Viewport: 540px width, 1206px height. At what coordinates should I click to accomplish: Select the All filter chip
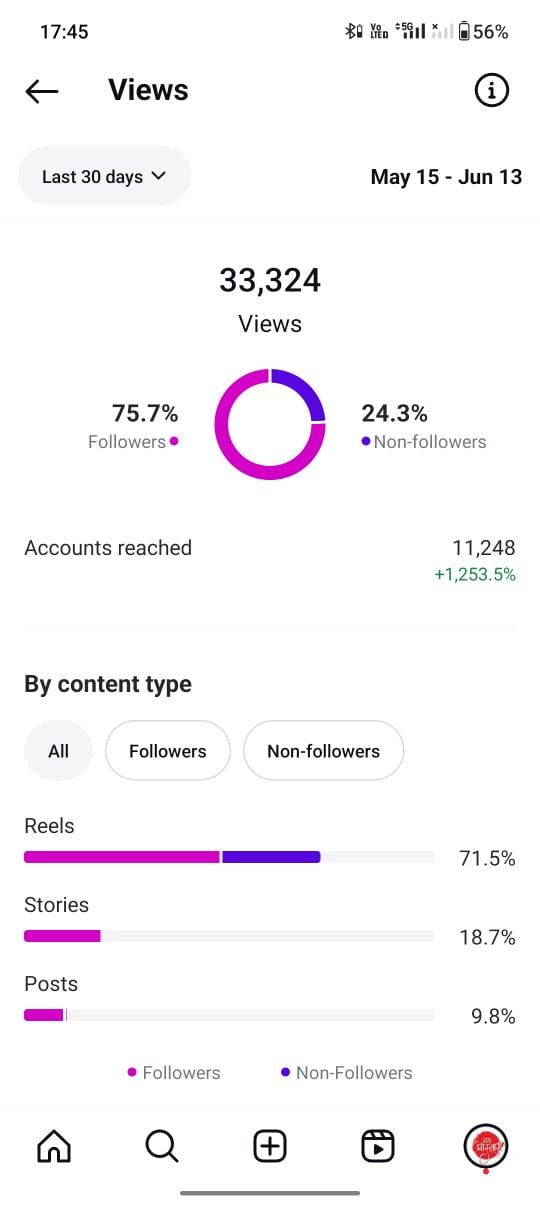[58, 751]
